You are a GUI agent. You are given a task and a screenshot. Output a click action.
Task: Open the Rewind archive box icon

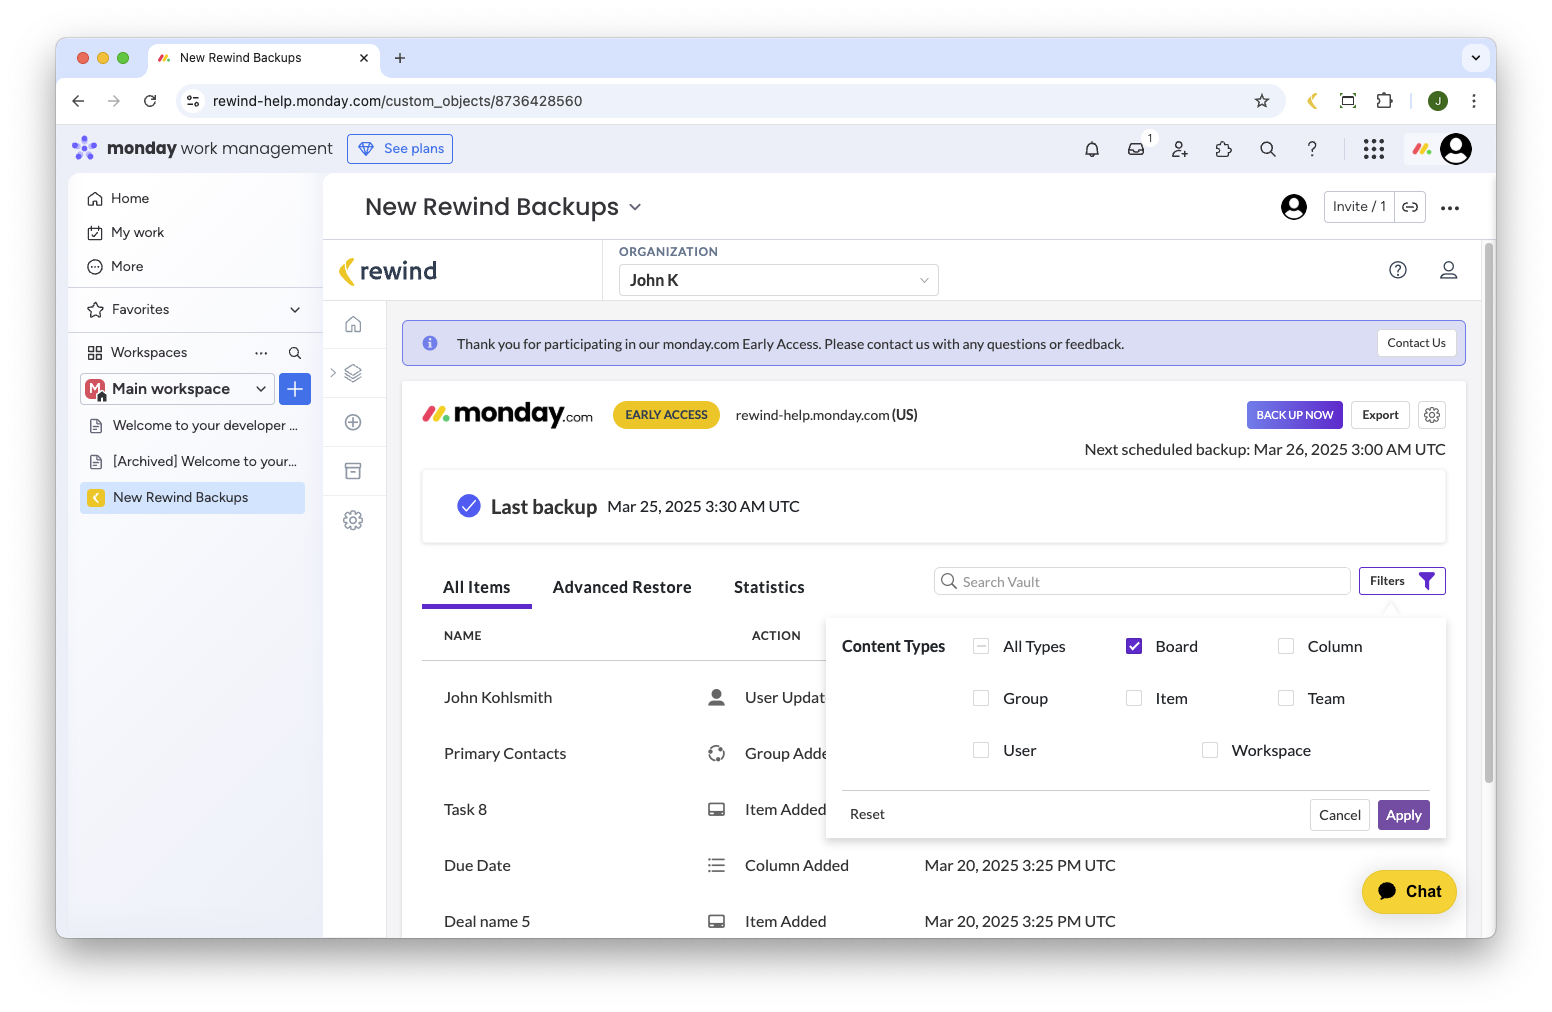click(353, 471)
